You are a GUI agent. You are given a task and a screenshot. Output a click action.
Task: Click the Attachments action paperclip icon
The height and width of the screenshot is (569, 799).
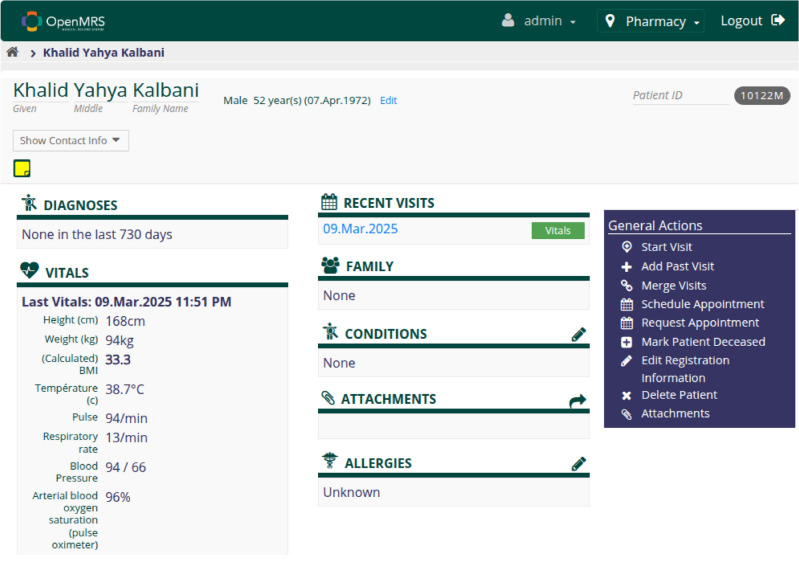[x=627, y=414]
